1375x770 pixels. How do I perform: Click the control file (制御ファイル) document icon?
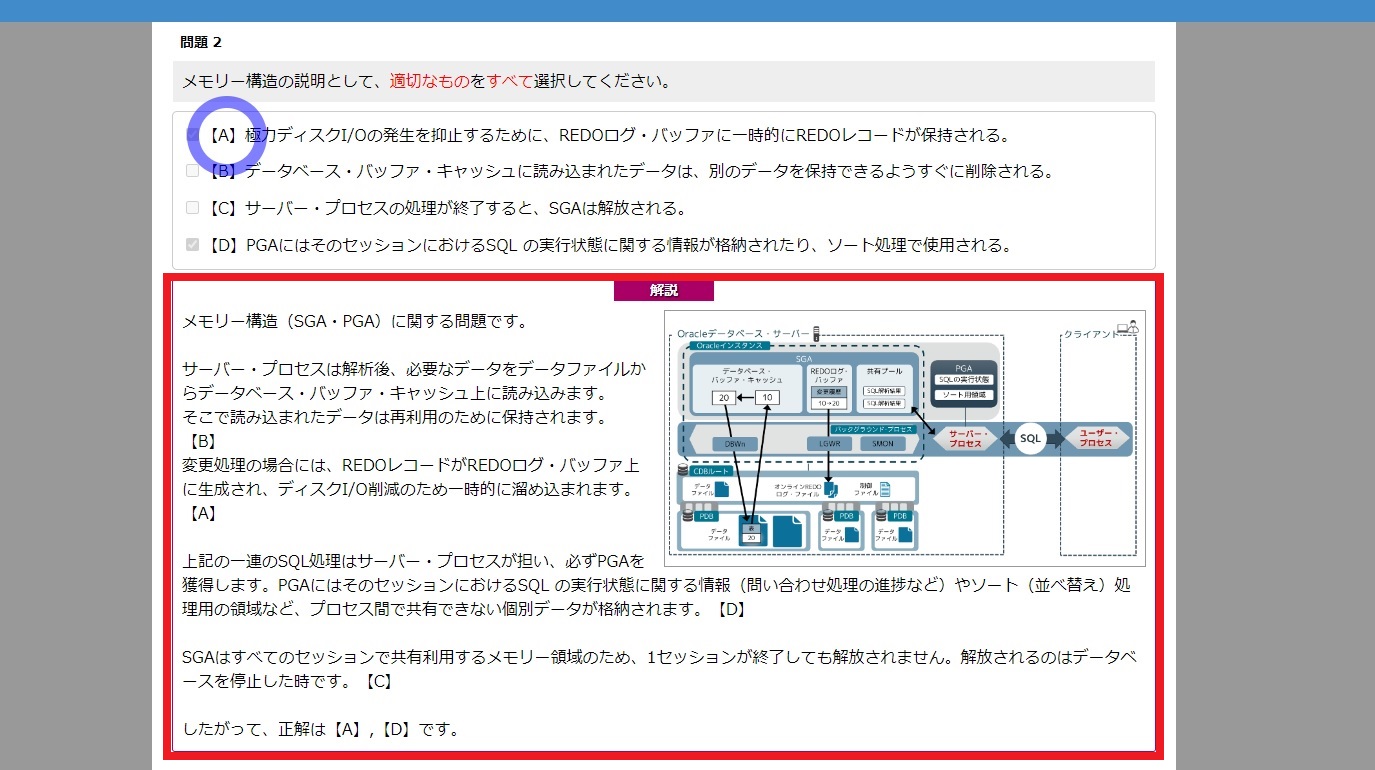pyautogui.click(x=884, y=490)
